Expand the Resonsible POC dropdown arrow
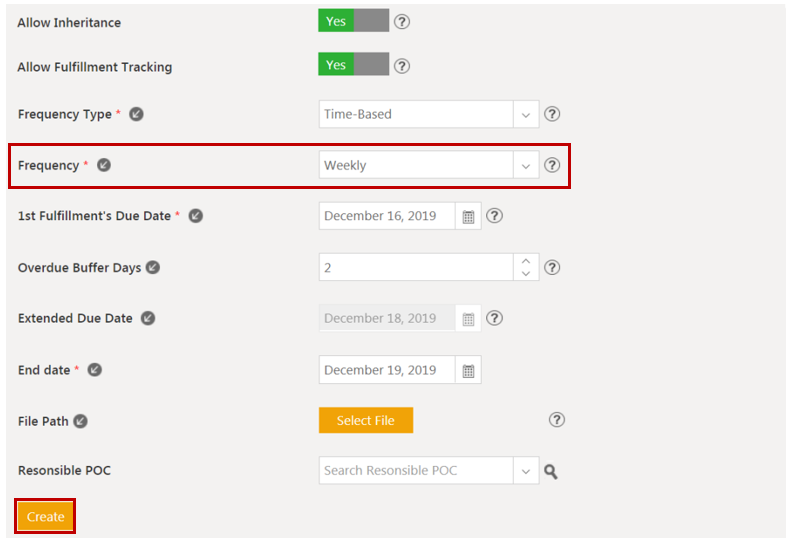 (x=526, y=471)
